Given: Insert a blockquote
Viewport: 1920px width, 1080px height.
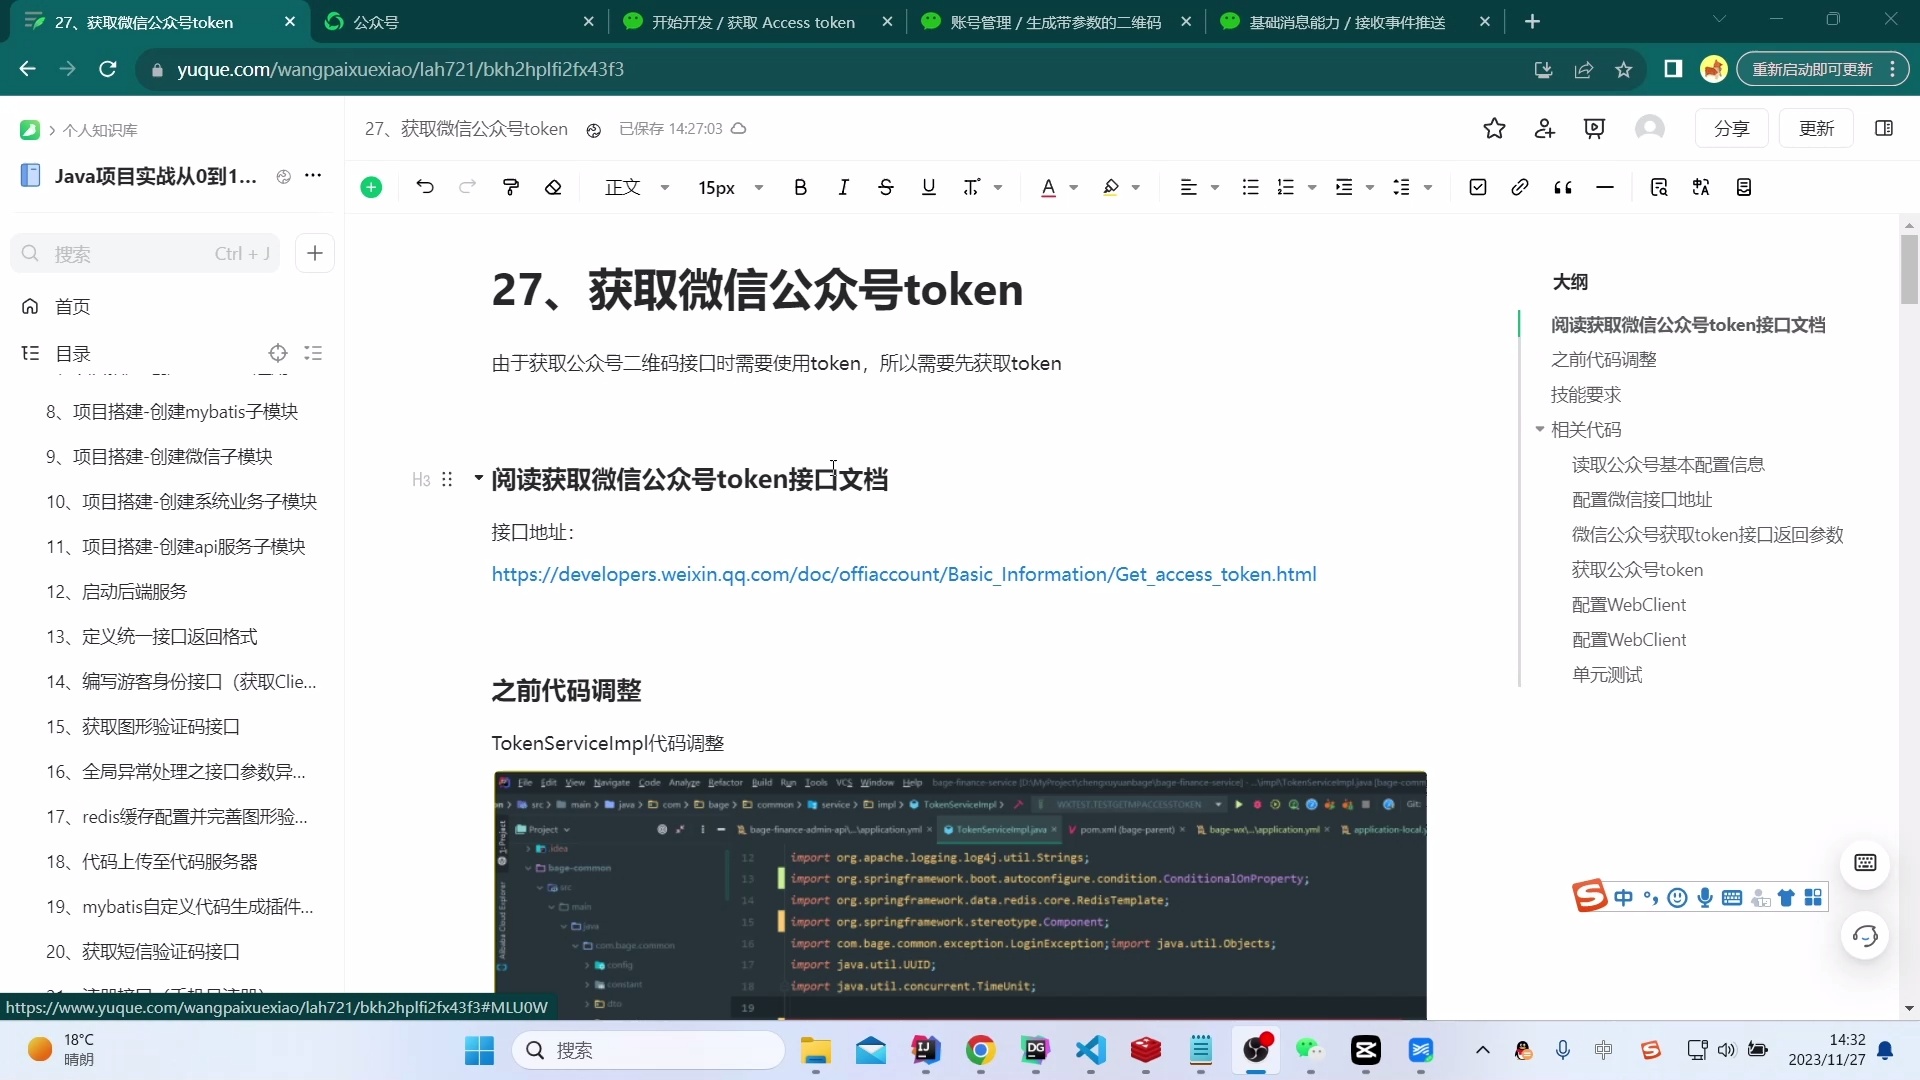Looking at the screenshot, I should (1562, 187).
